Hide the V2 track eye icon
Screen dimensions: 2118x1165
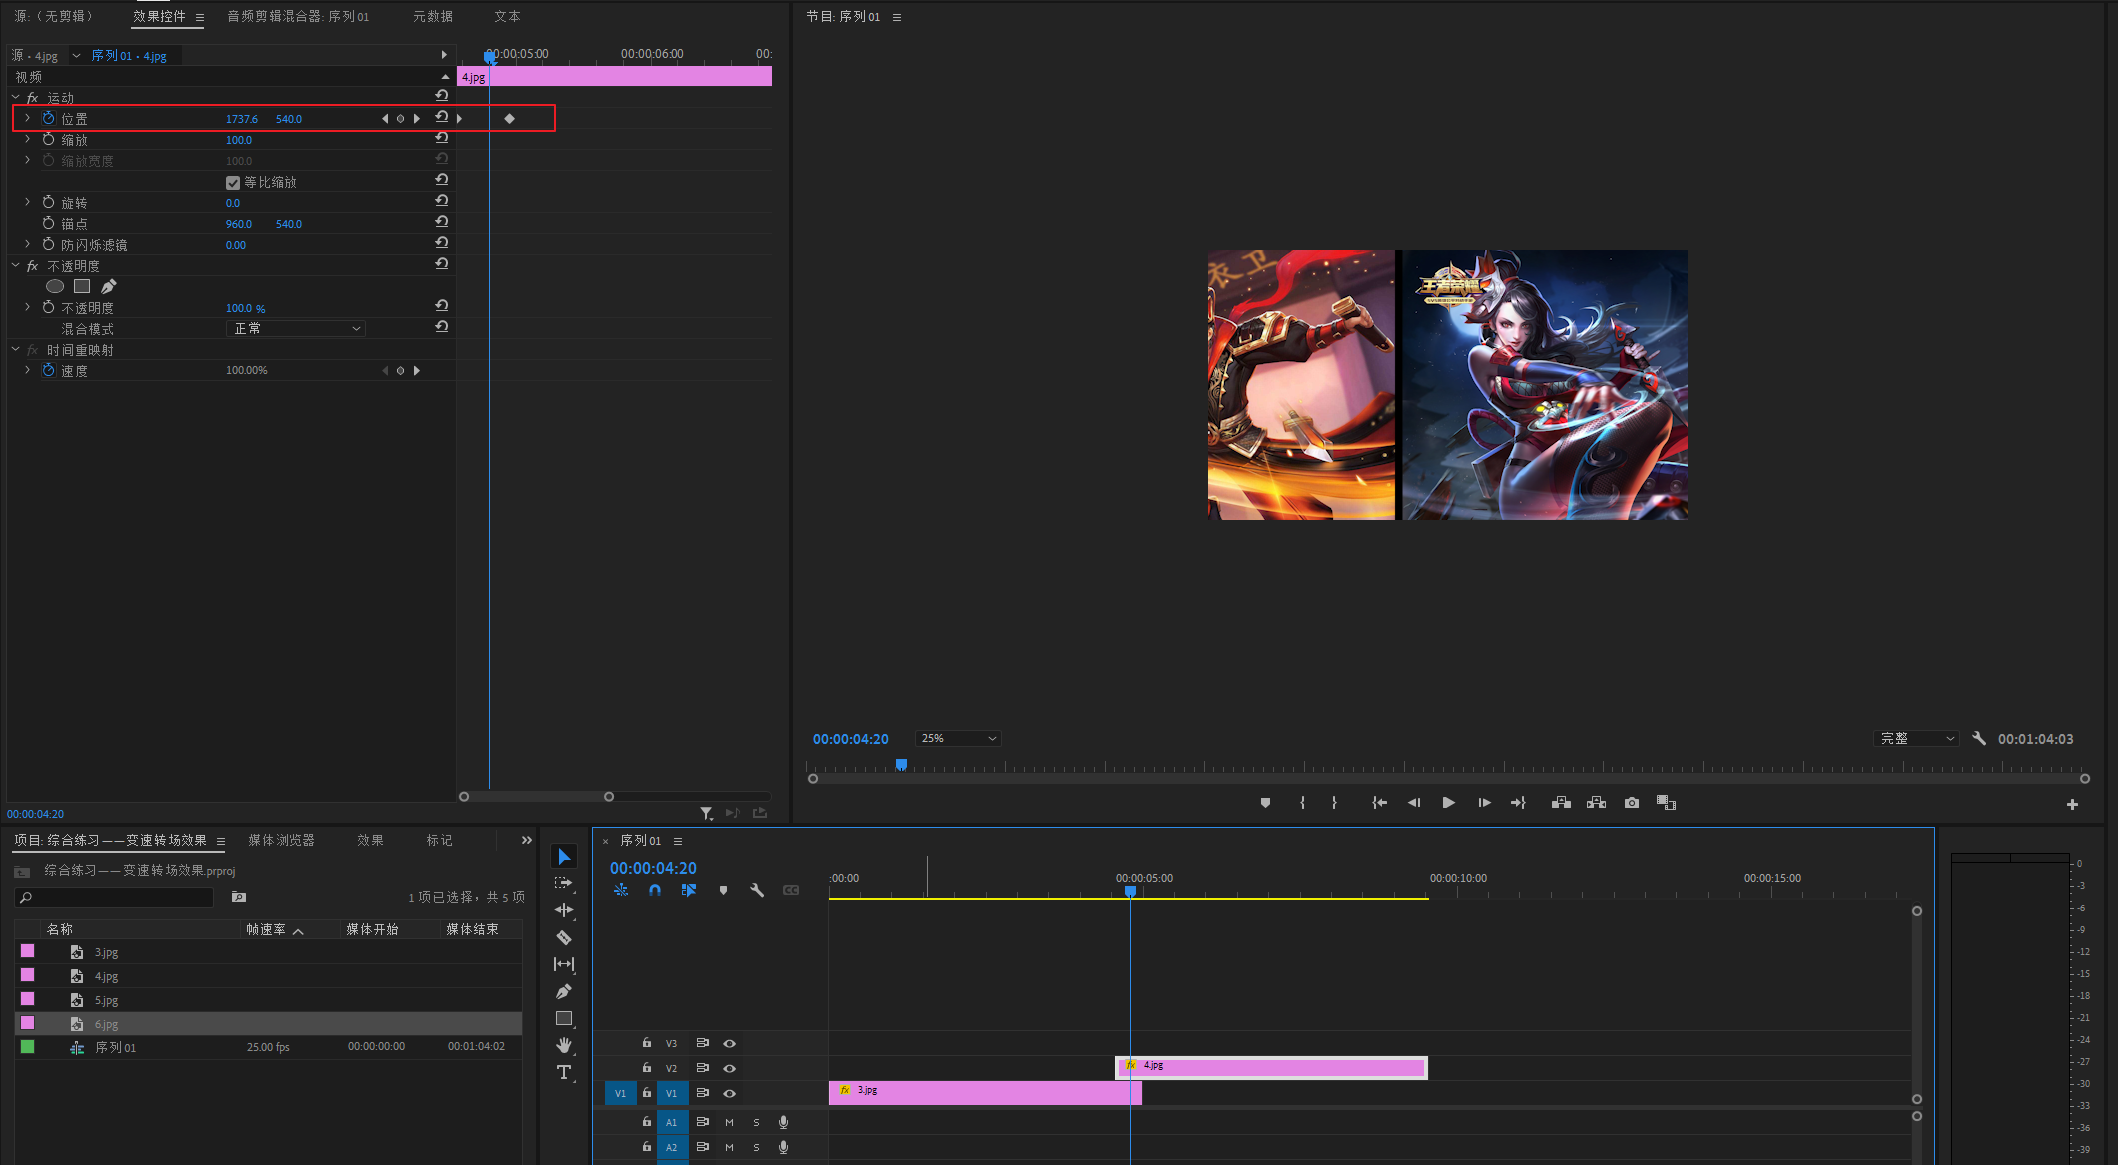pyautogui.click(x=730, y=1068)
